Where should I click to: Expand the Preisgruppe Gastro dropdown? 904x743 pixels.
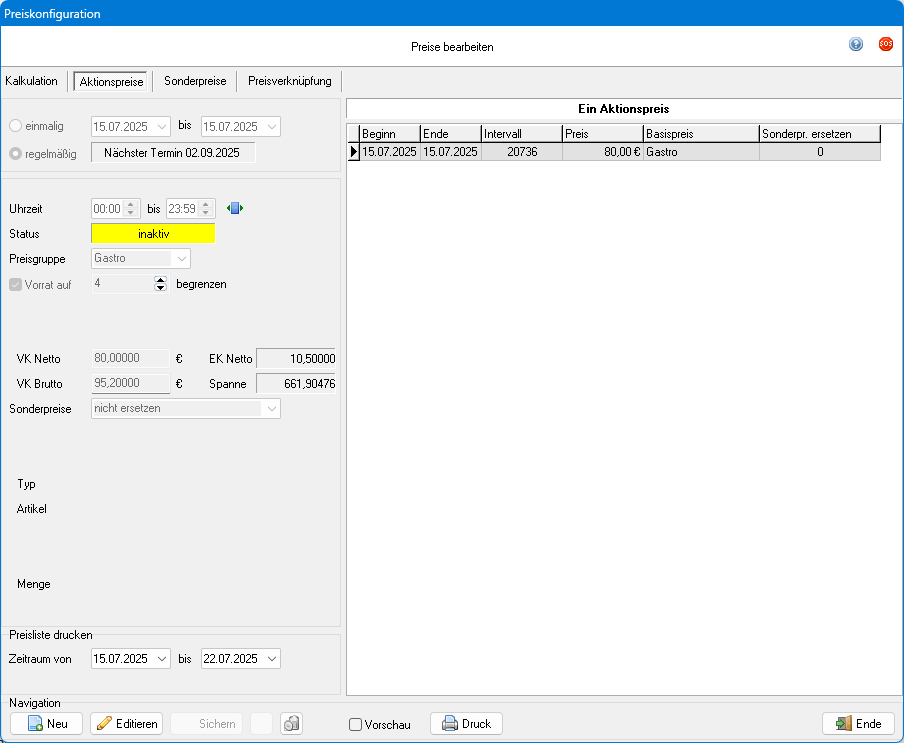click(181, 259)
